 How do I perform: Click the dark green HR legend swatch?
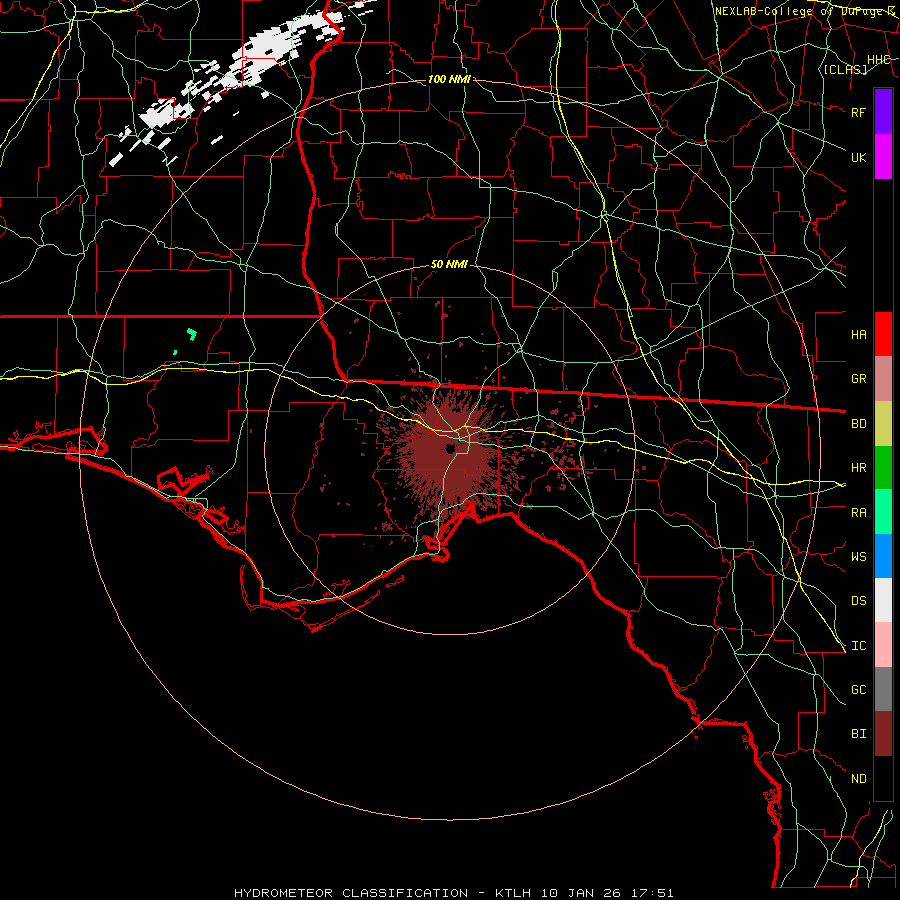[x=883, y=467]
